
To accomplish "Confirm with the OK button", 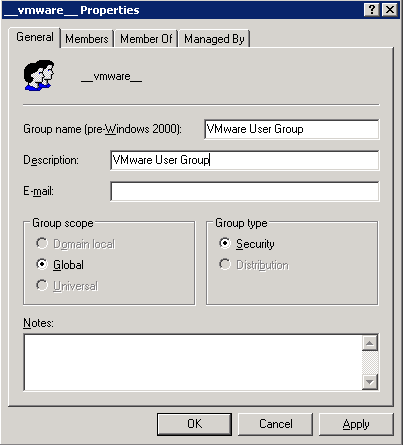I will (x=194, y=424).
